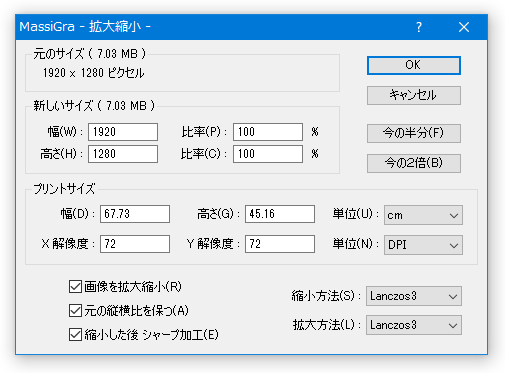Screen dimensions: 505x373
Task: Focus the print 高さ(G) input field
Action: (x=280, y=214)
